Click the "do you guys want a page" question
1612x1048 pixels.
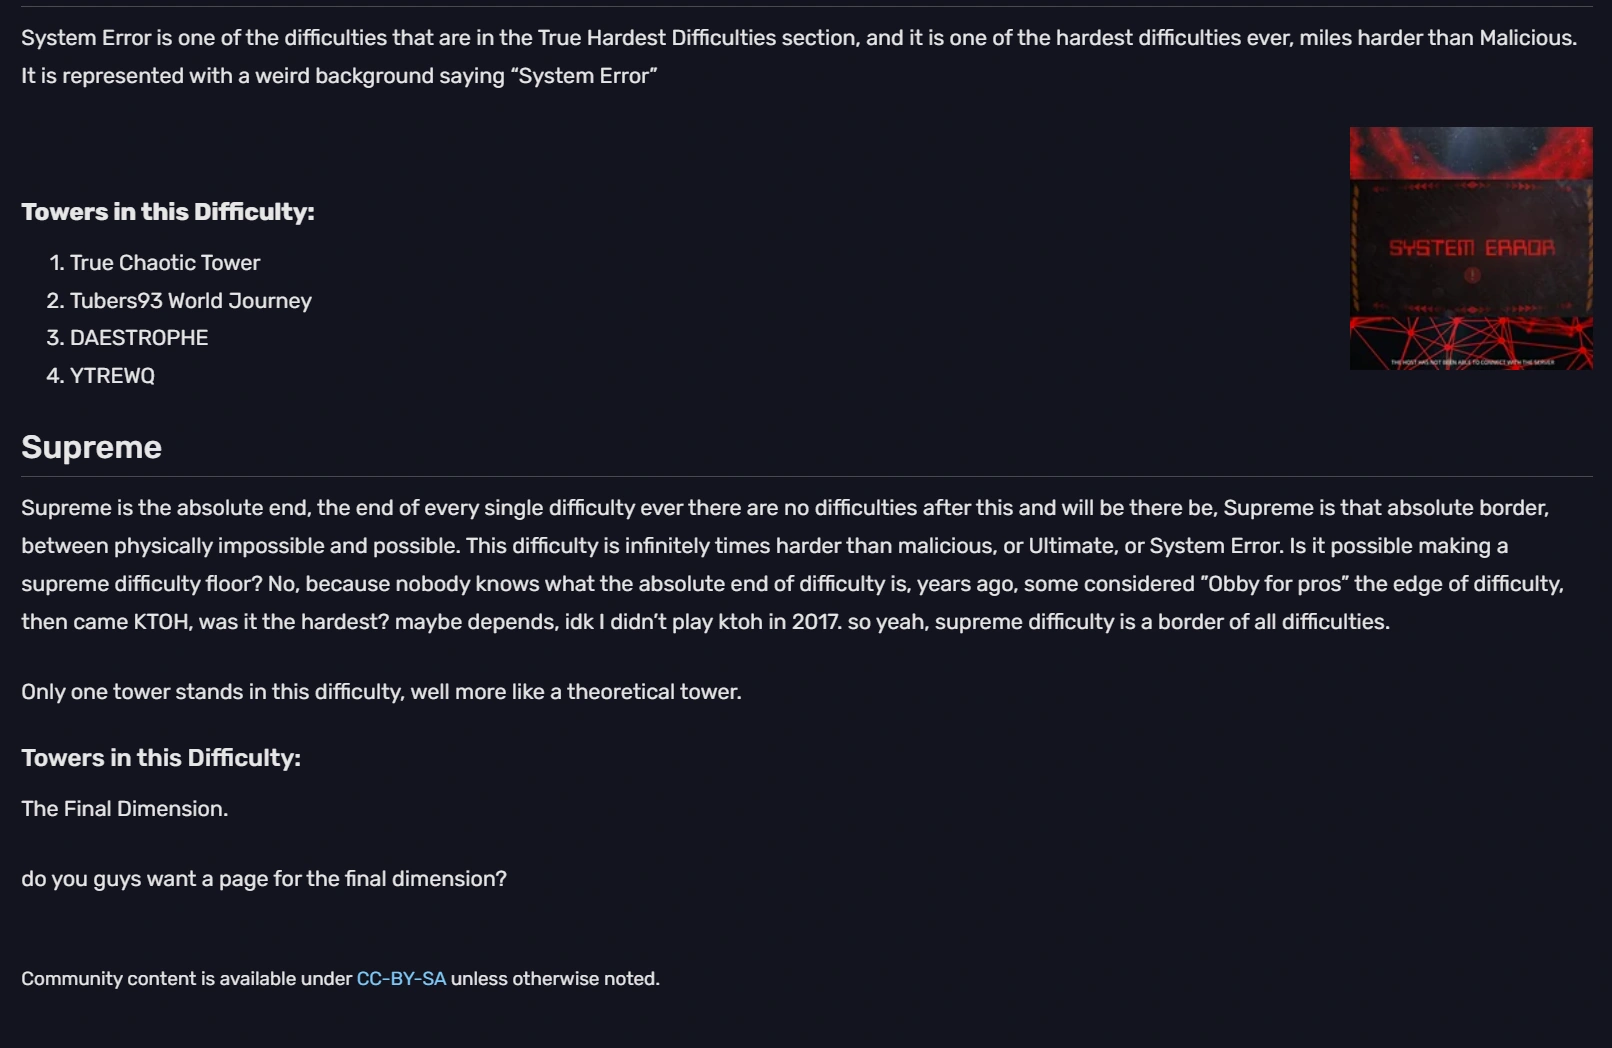[264, 879]
